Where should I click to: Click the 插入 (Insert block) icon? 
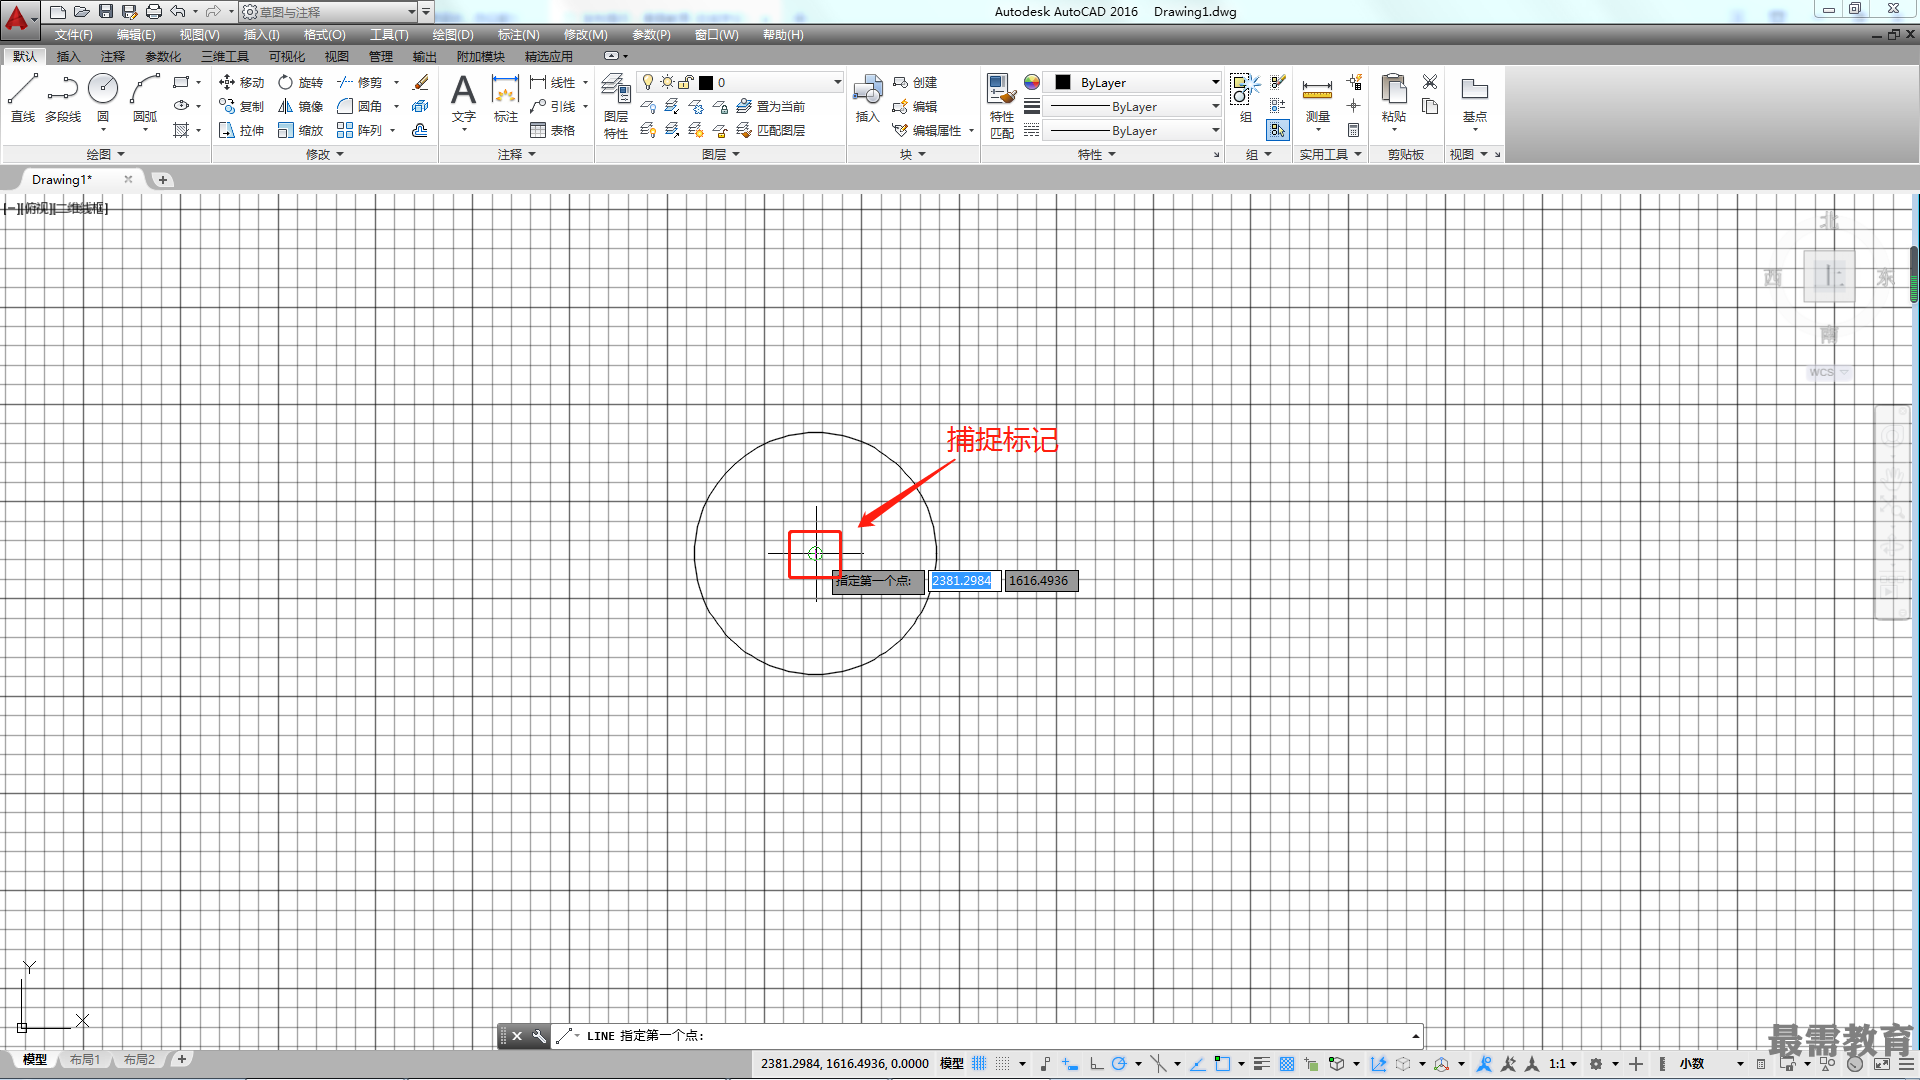pyautogui.click(x=867, y=98)
